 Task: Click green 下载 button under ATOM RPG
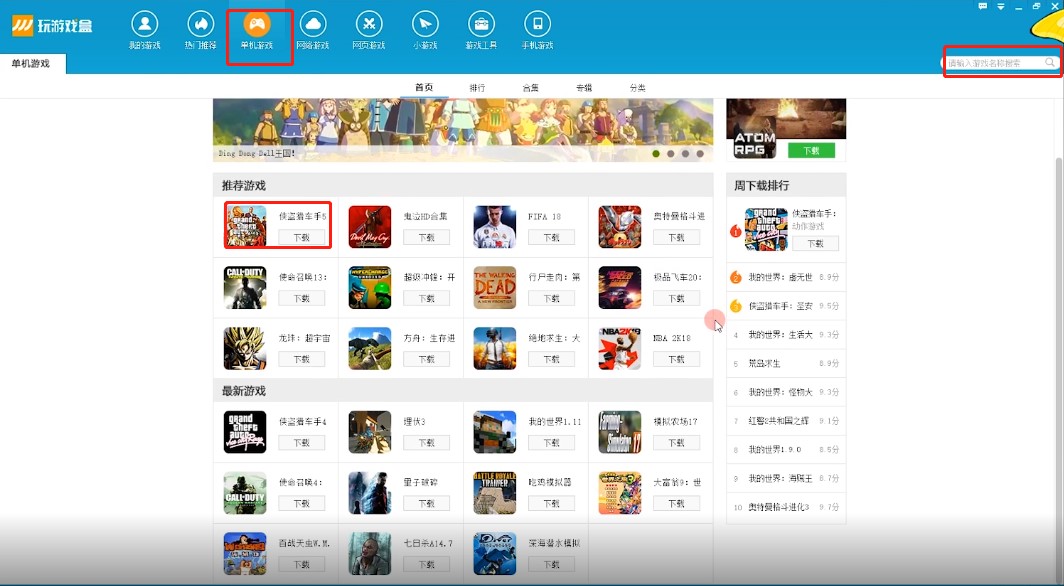[x=811, y=150]
